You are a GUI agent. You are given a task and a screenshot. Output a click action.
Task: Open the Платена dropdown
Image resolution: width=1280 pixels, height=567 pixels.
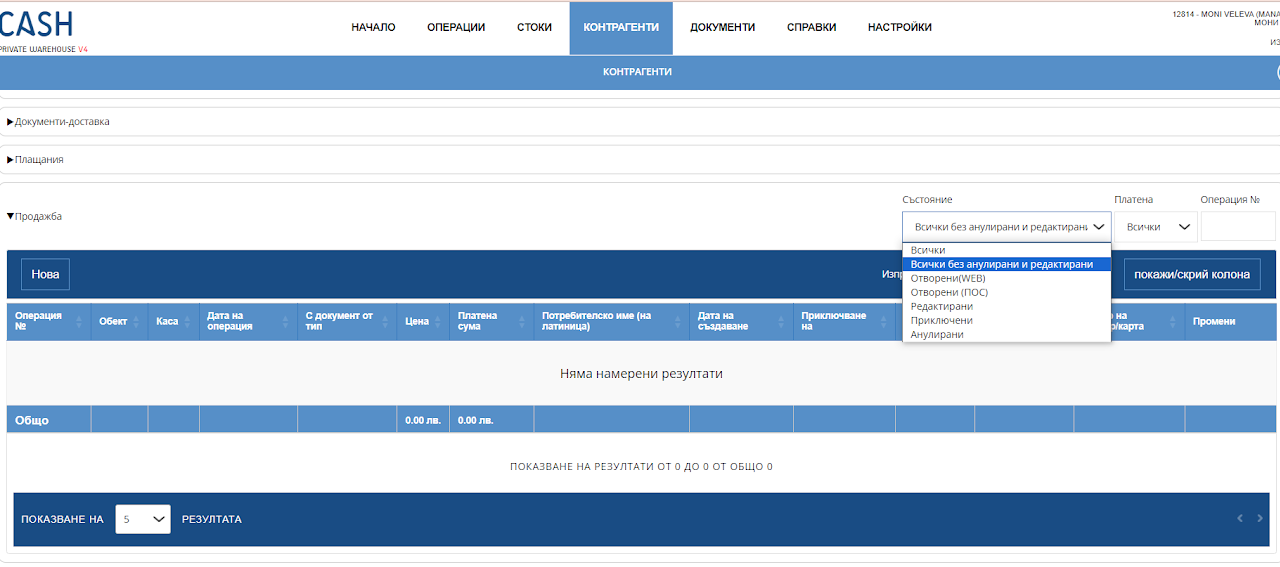point(1156,227)
